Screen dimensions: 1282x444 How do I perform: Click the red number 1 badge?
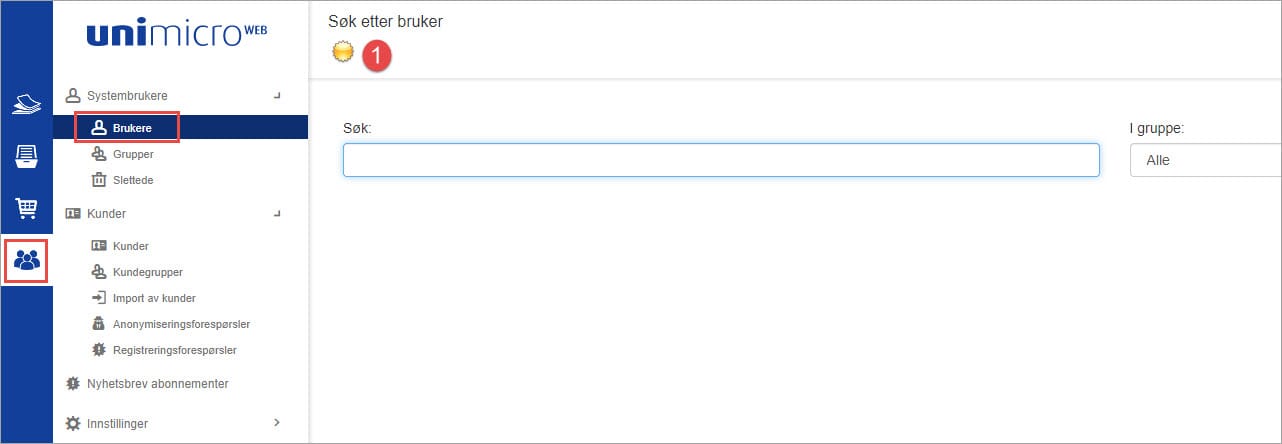click(x=376, y=56)
